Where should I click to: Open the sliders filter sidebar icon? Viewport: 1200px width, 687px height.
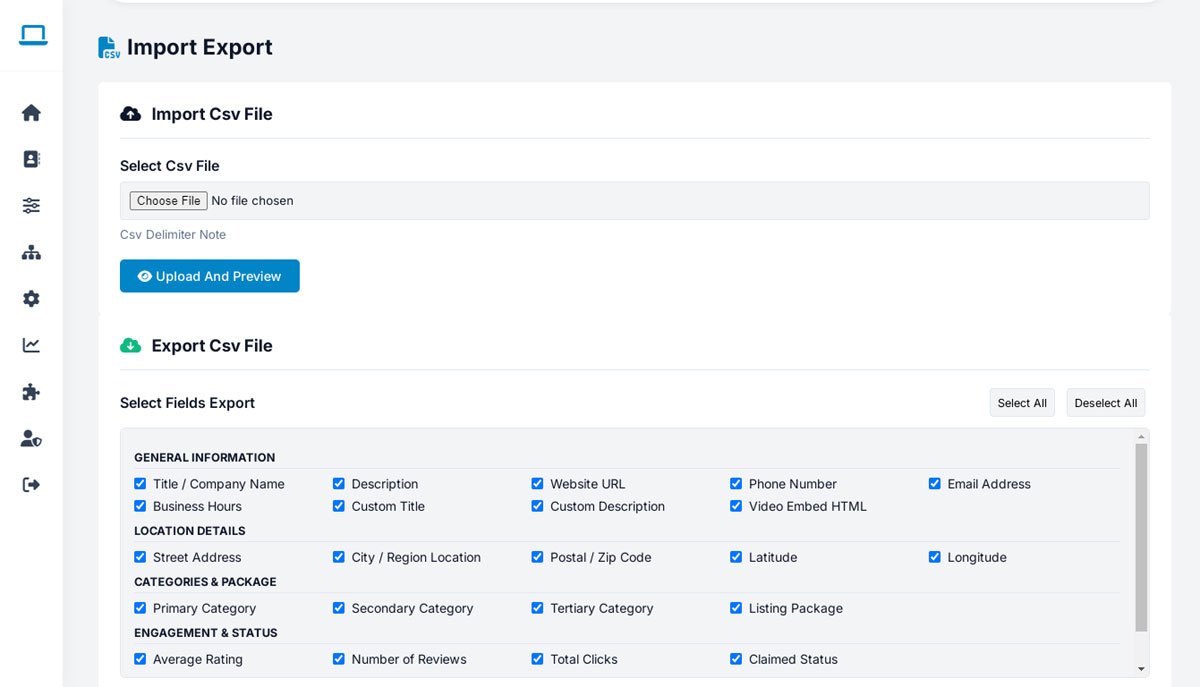[31, 205]
